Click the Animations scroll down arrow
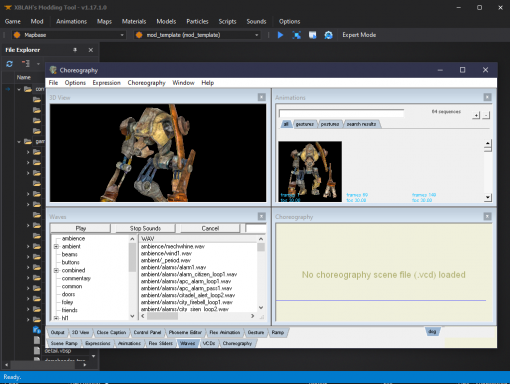 tap(488, 197)
